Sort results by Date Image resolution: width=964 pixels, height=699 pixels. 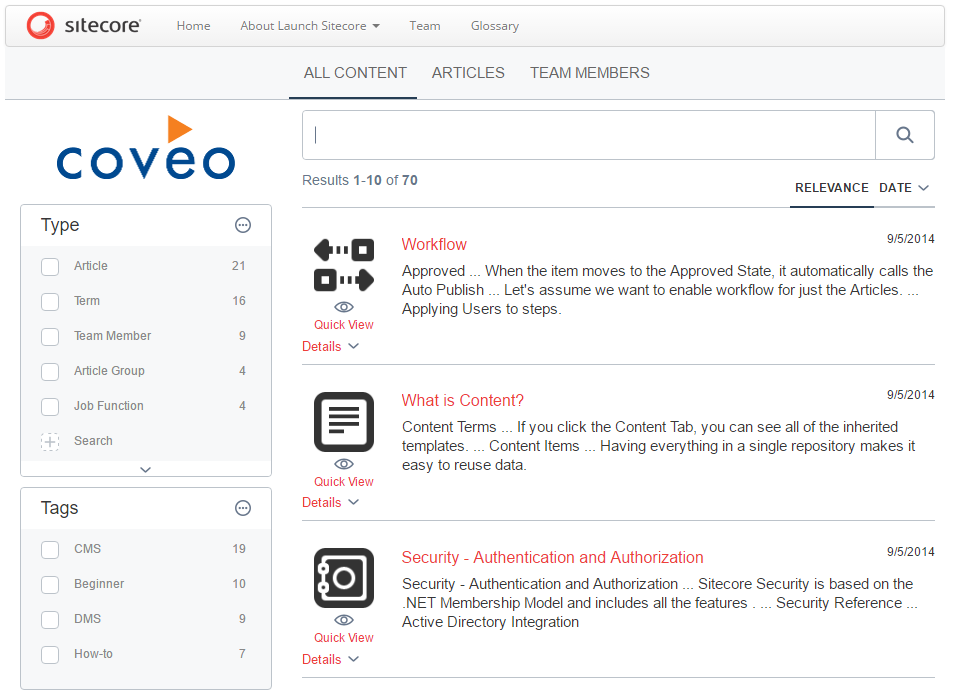pyautogui.click(x=903, y=188)
